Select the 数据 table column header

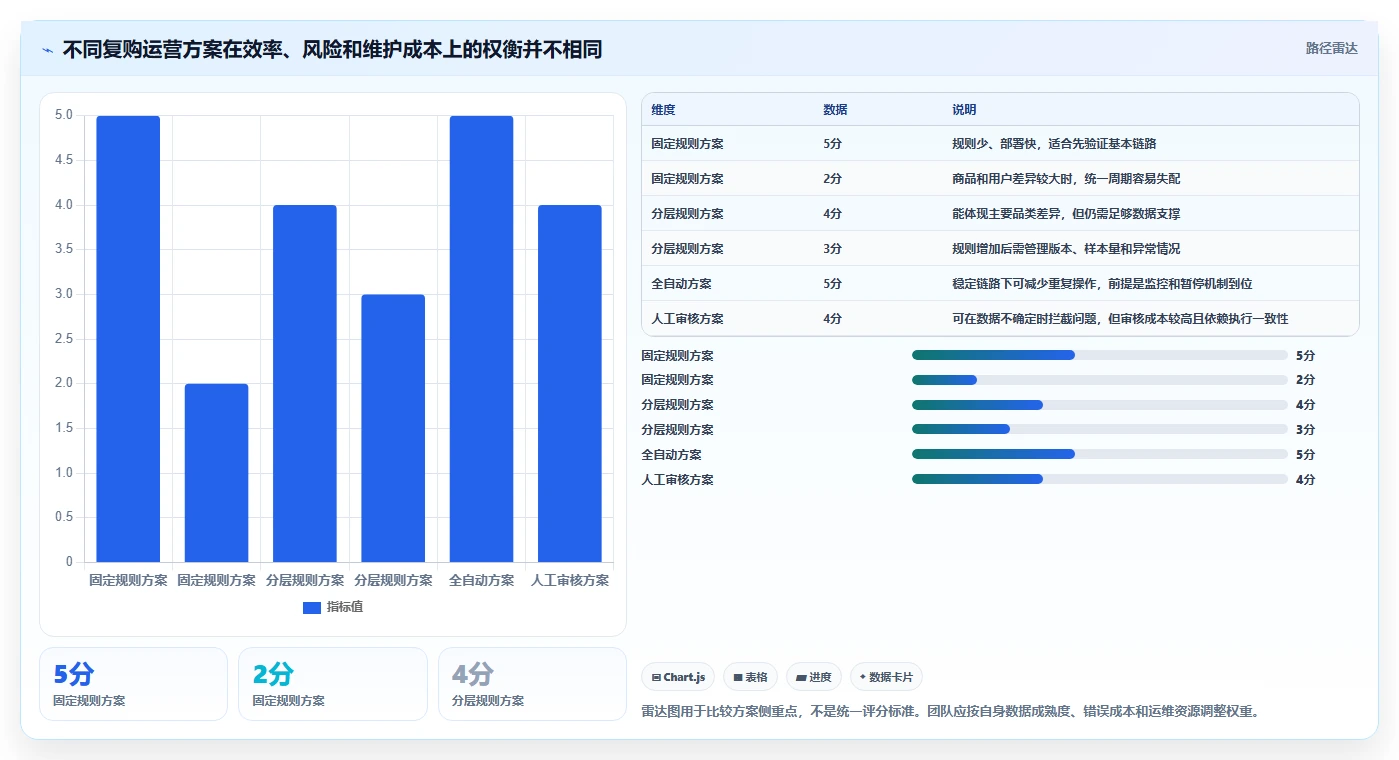coord(835,110)
